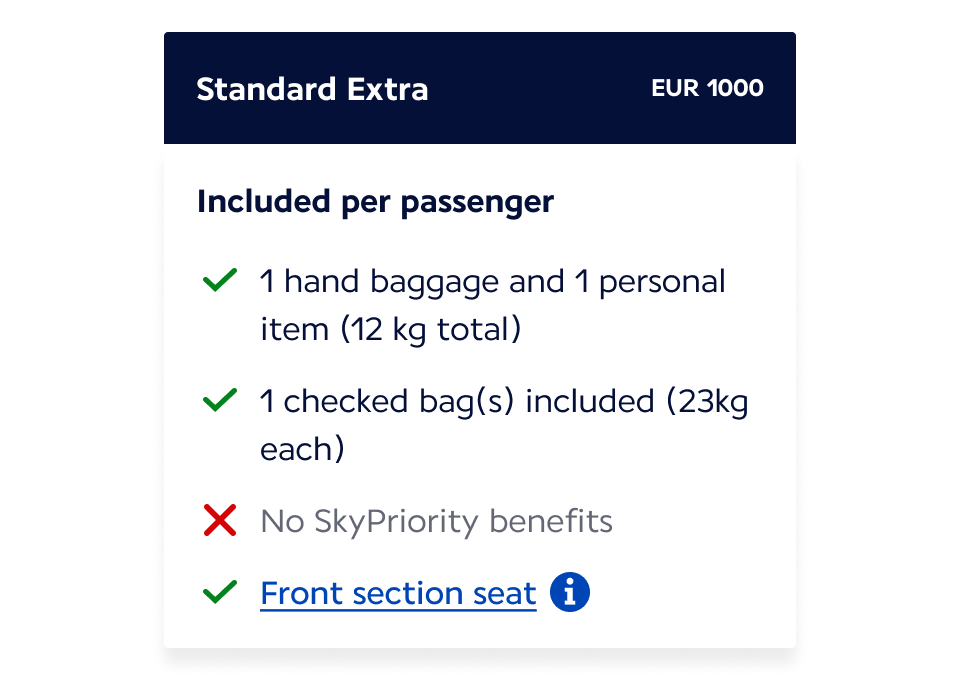
Task: Click the Included per passenger heading
Action: (x=375, y=201)
